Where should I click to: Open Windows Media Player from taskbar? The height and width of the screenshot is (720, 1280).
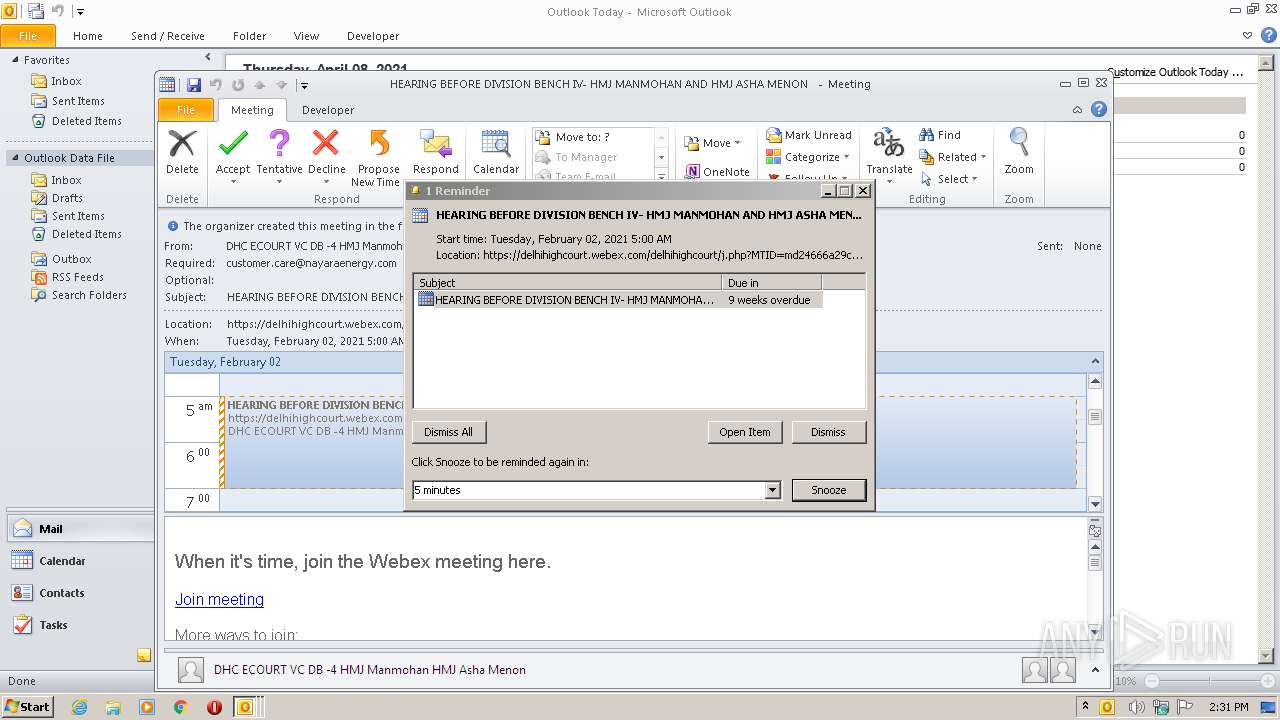point(147,707)
